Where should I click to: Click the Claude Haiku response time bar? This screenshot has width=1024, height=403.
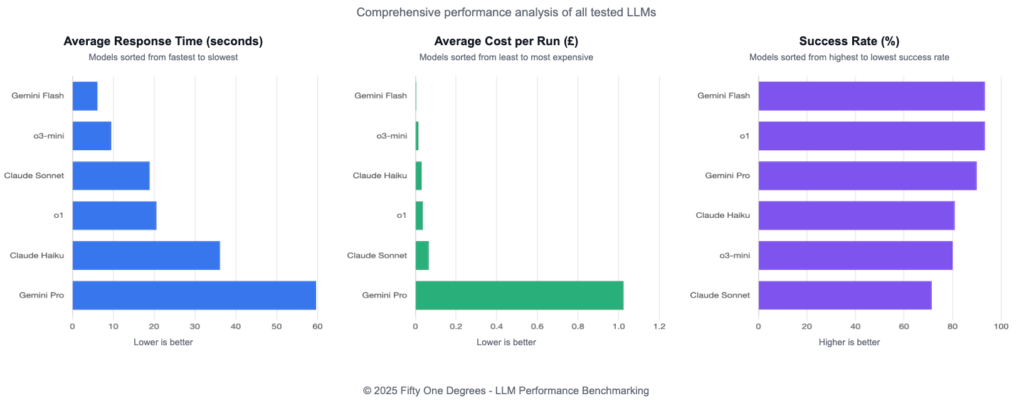[x=146, y=255]
